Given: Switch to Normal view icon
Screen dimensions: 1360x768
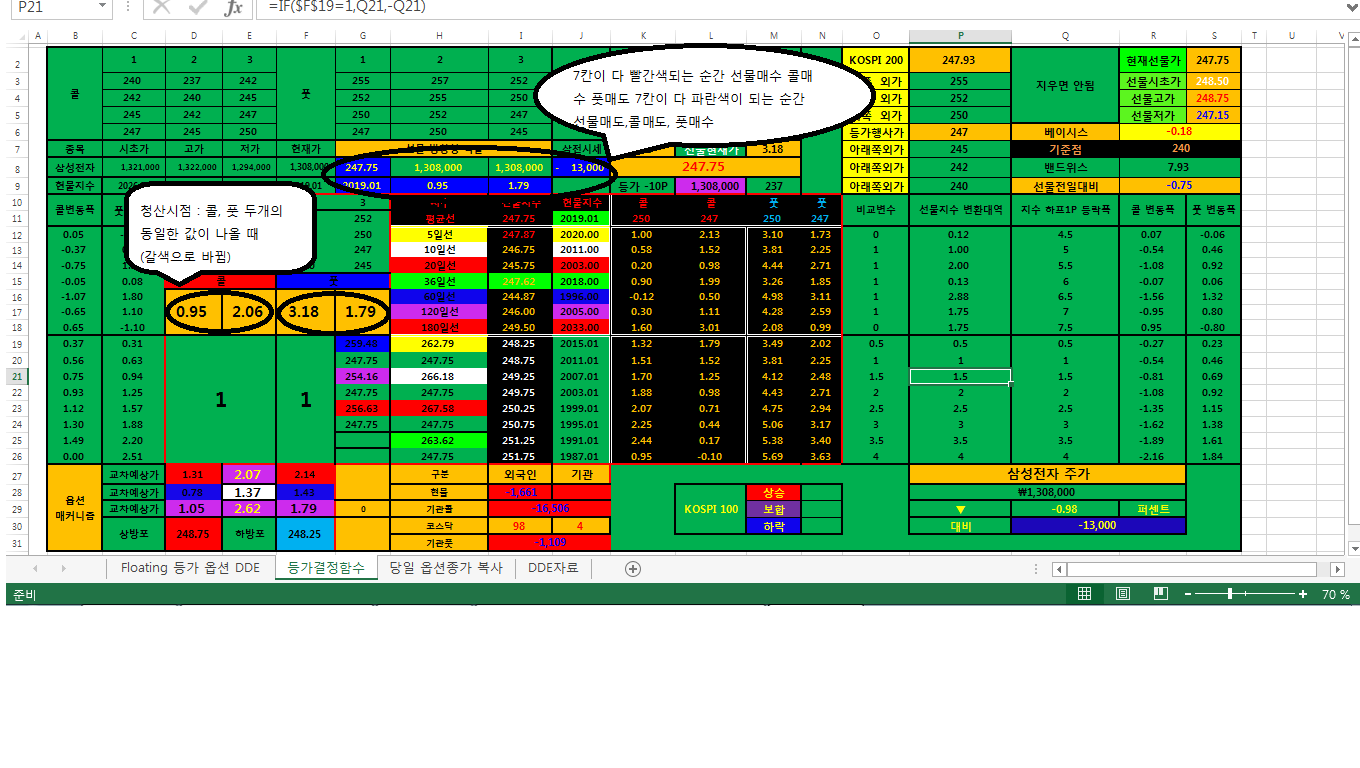Looking at the screenshot, I should pyautogui.click(x=1084, y=594).
